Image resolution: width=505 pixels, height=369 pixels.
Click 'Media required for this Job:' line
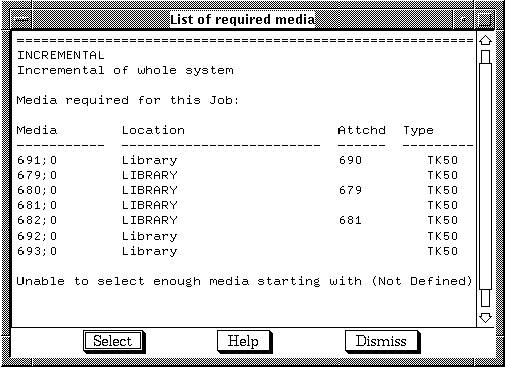coord(128,100)
